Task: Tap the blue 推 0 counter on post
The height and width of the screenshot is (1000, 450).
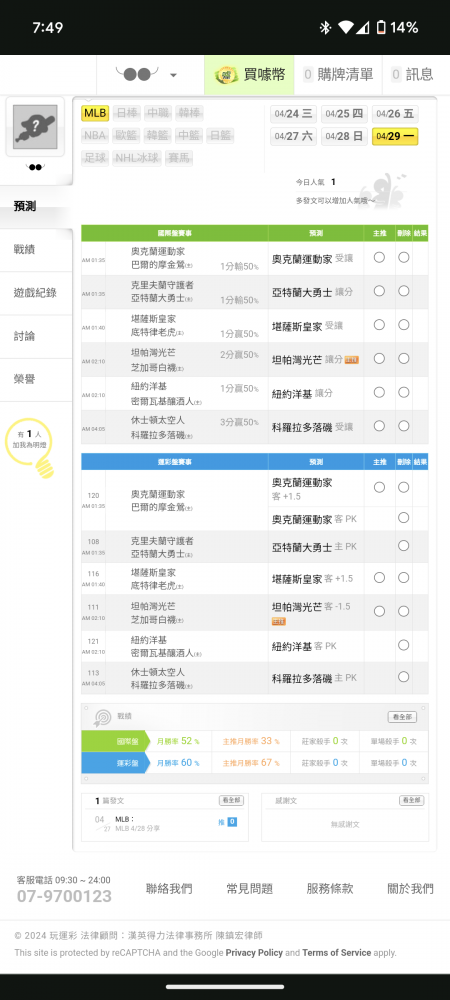Action: pos(228,822)
